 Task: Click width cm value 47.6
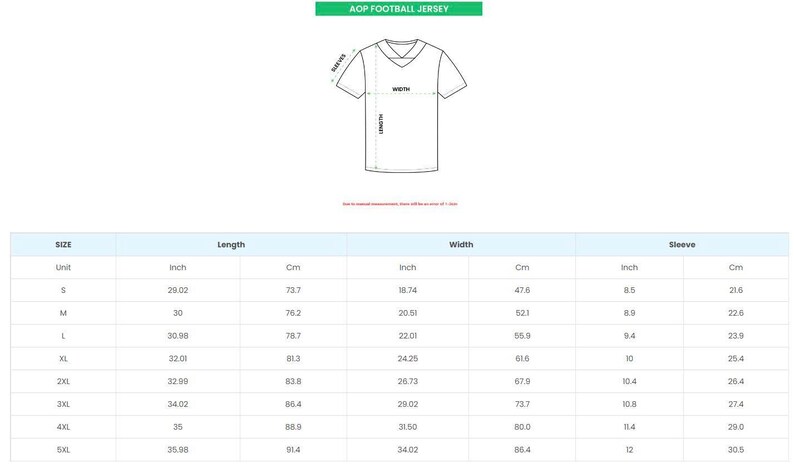tap(522, 290)
